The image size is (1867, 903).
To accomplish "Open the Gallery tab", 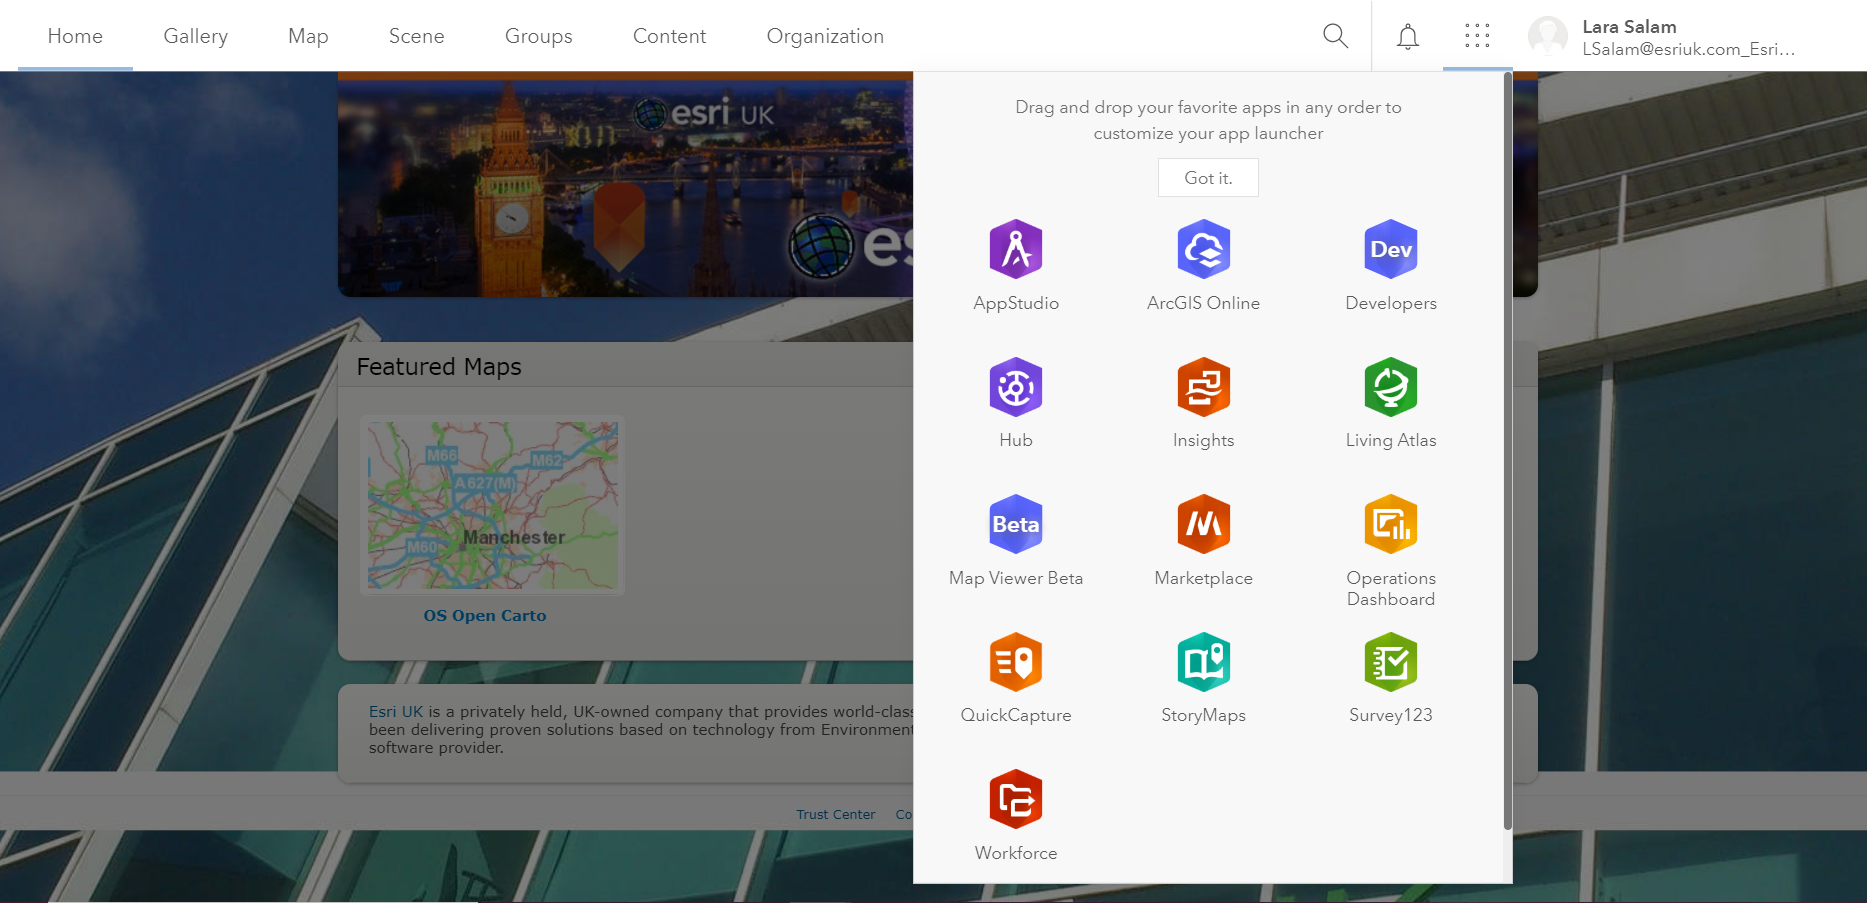I will pos(196,36).
